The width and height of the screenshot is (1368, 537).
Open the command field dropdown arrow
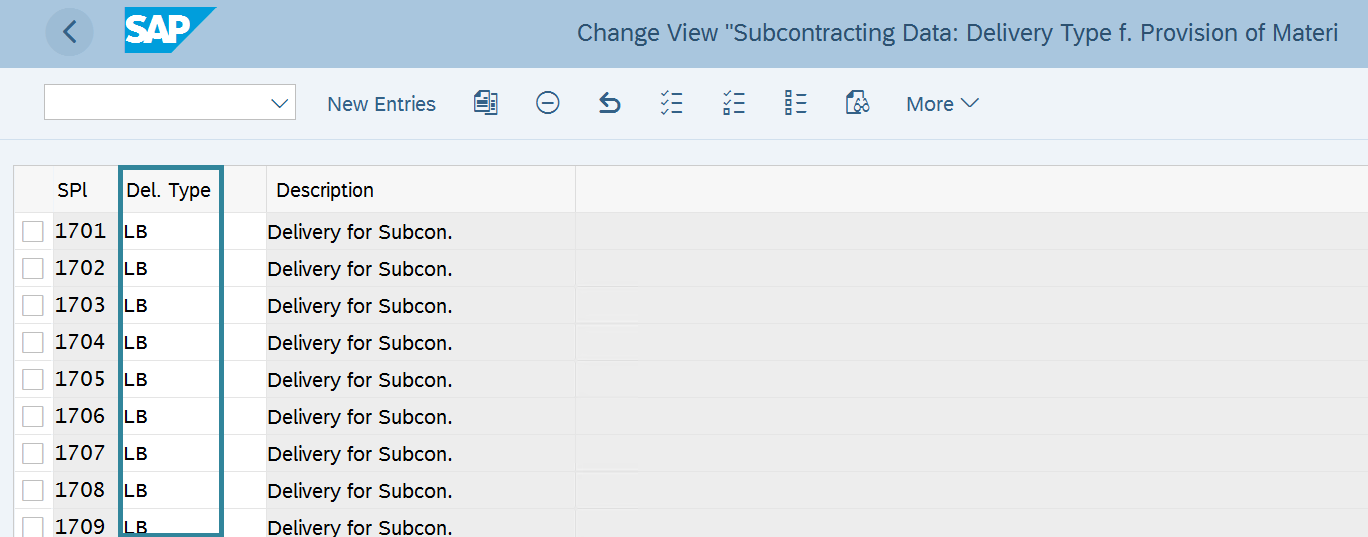[x=279, y=103]
